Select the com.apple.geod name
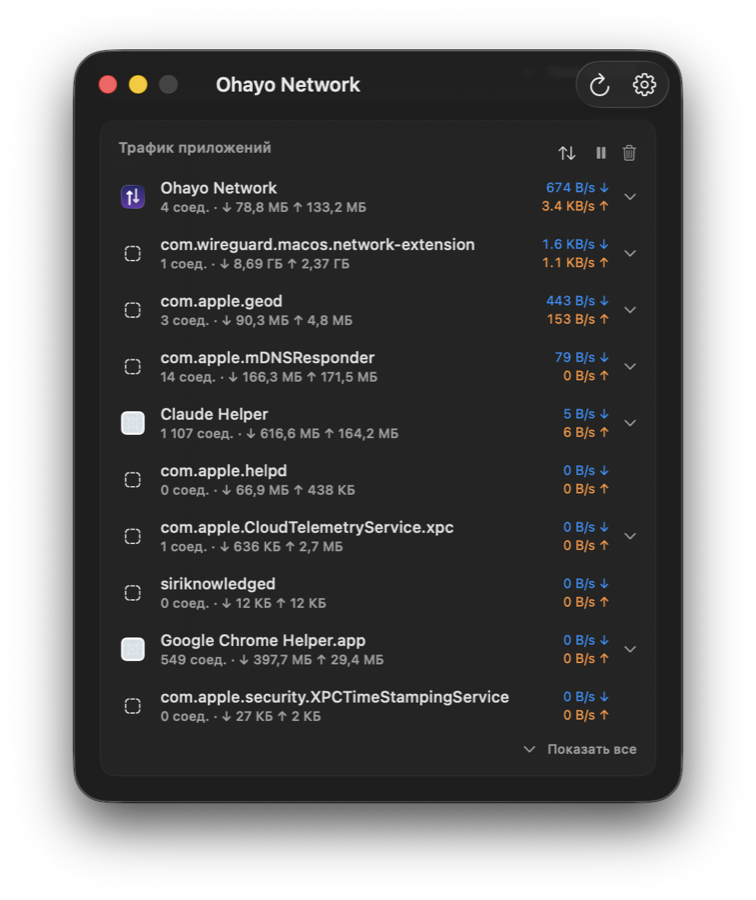 coord(222,301)
